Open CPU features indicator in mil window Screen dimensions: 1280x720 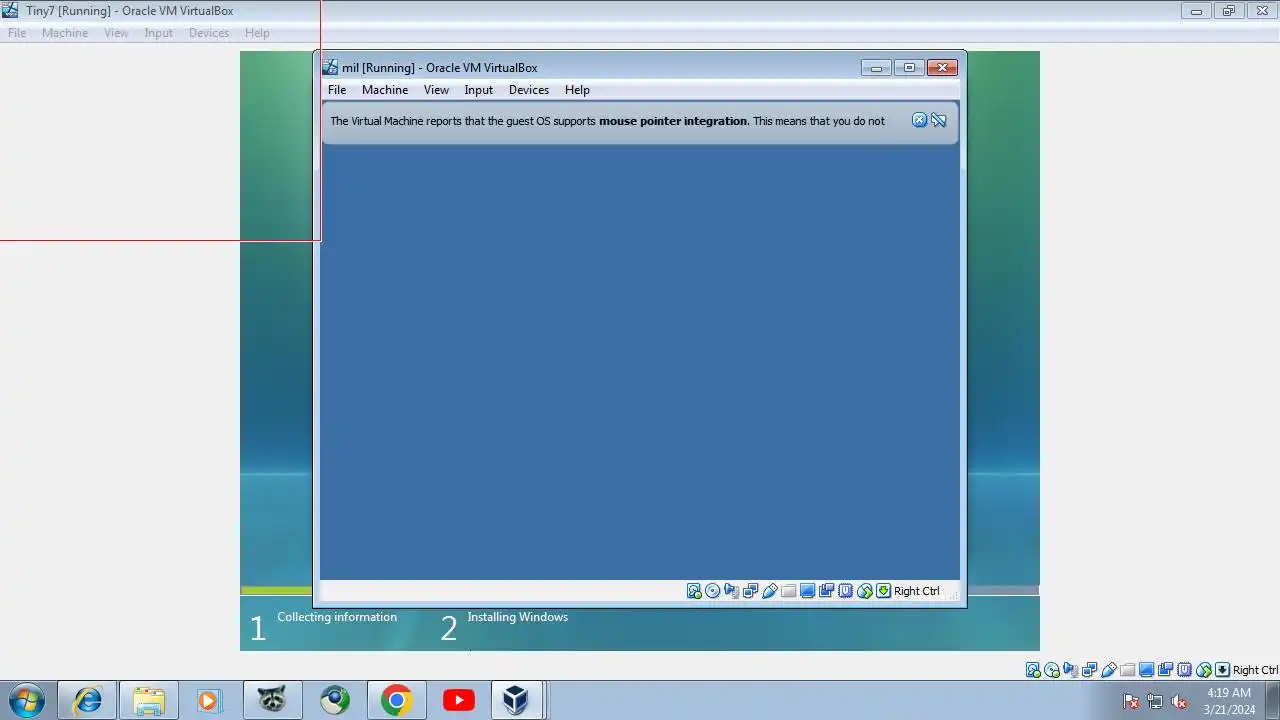846,591
